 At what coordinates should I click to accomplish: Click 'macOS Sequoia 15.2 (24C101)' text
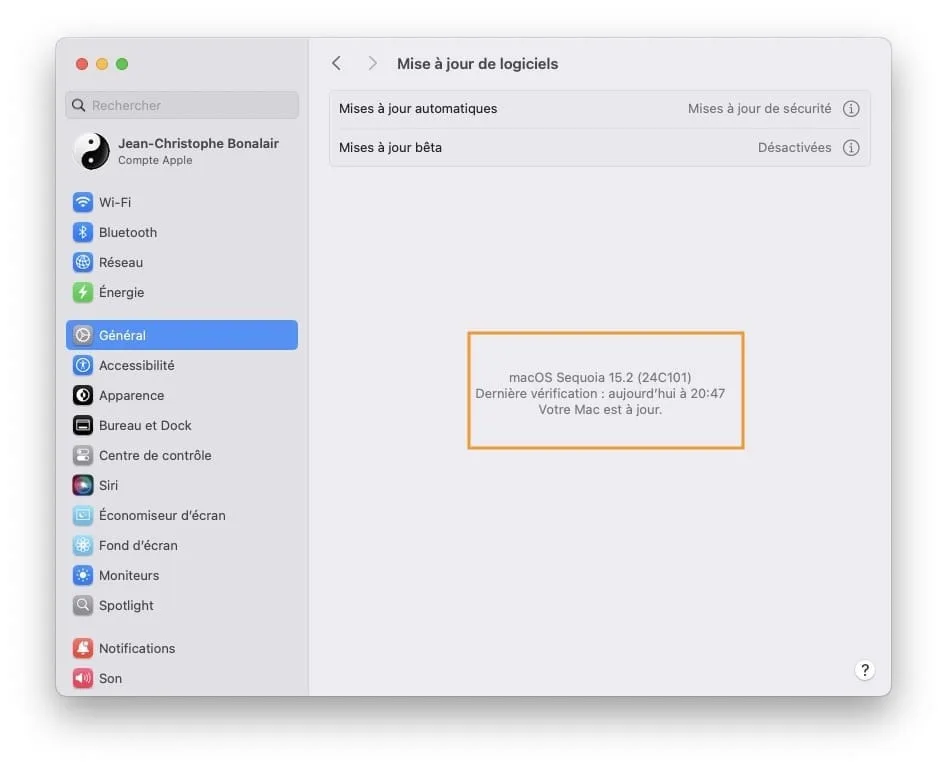(600, 377)
